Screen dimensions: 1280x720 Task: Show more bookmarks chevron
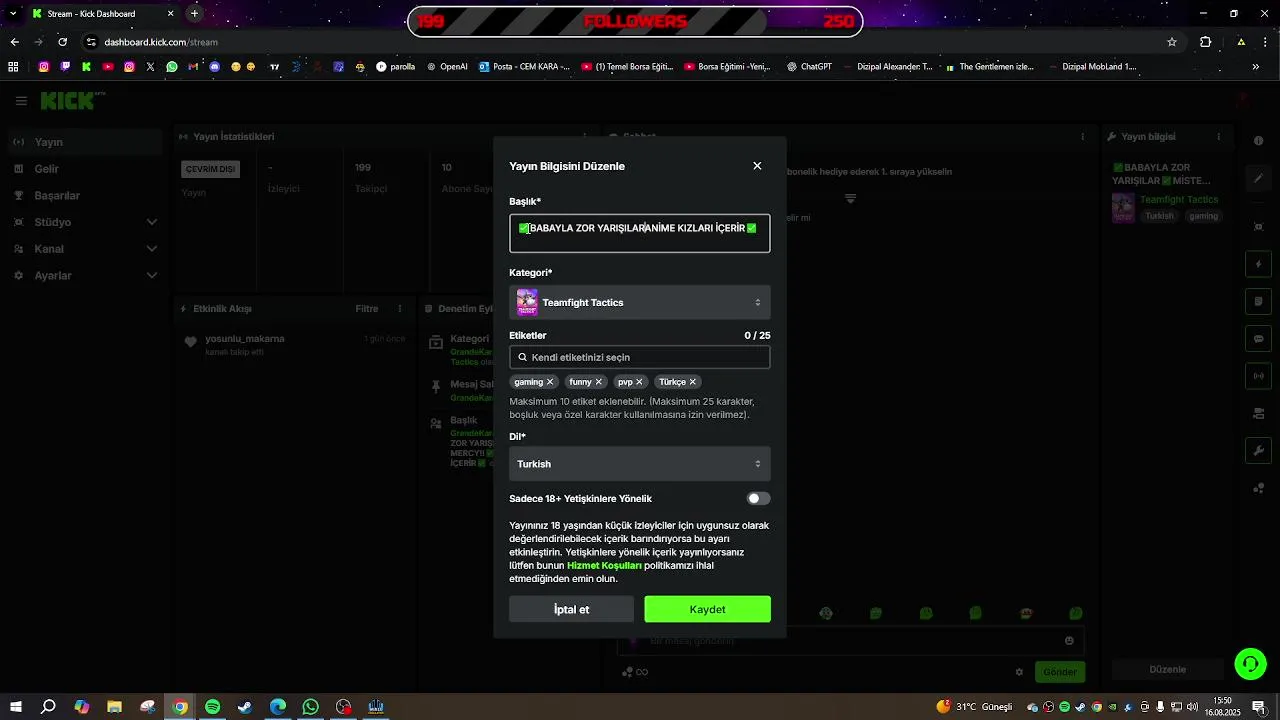(1257, 67)
